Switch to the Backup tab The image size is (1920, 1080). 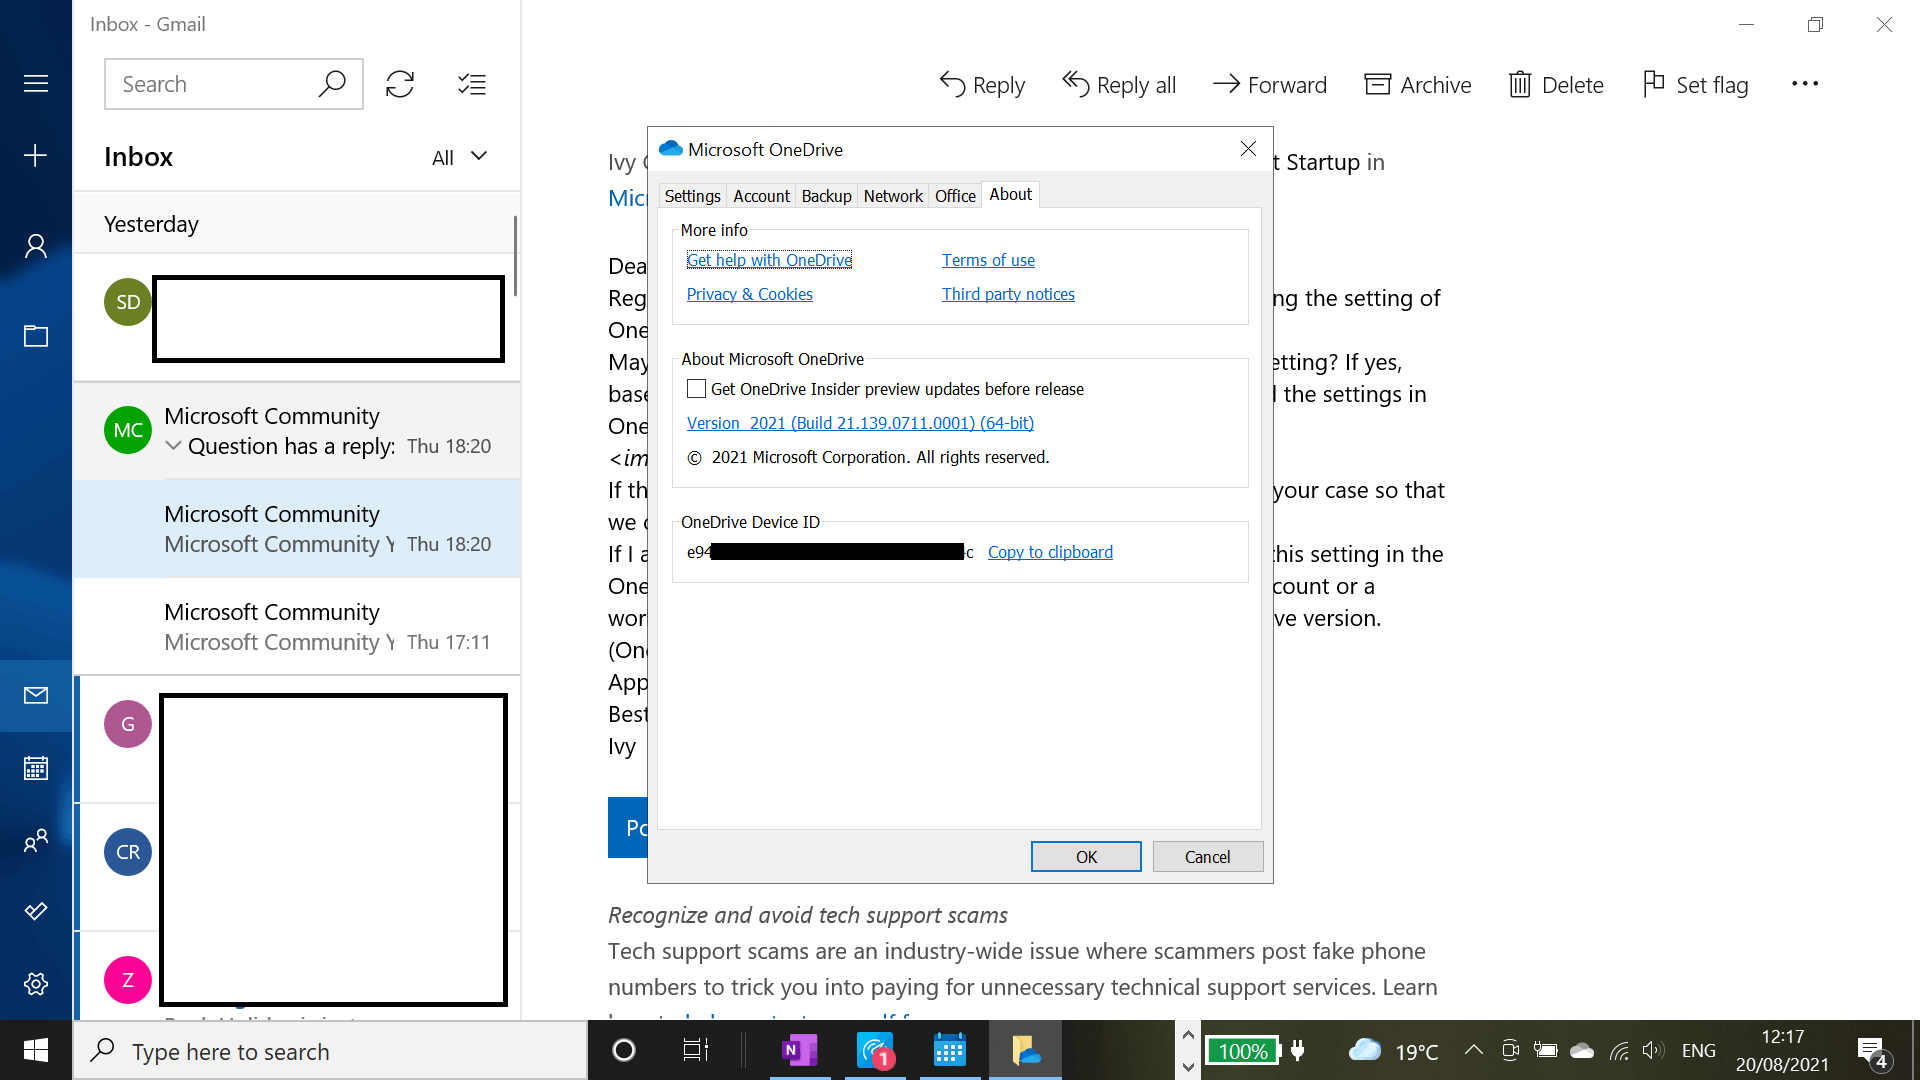click(x=825, y=195)
